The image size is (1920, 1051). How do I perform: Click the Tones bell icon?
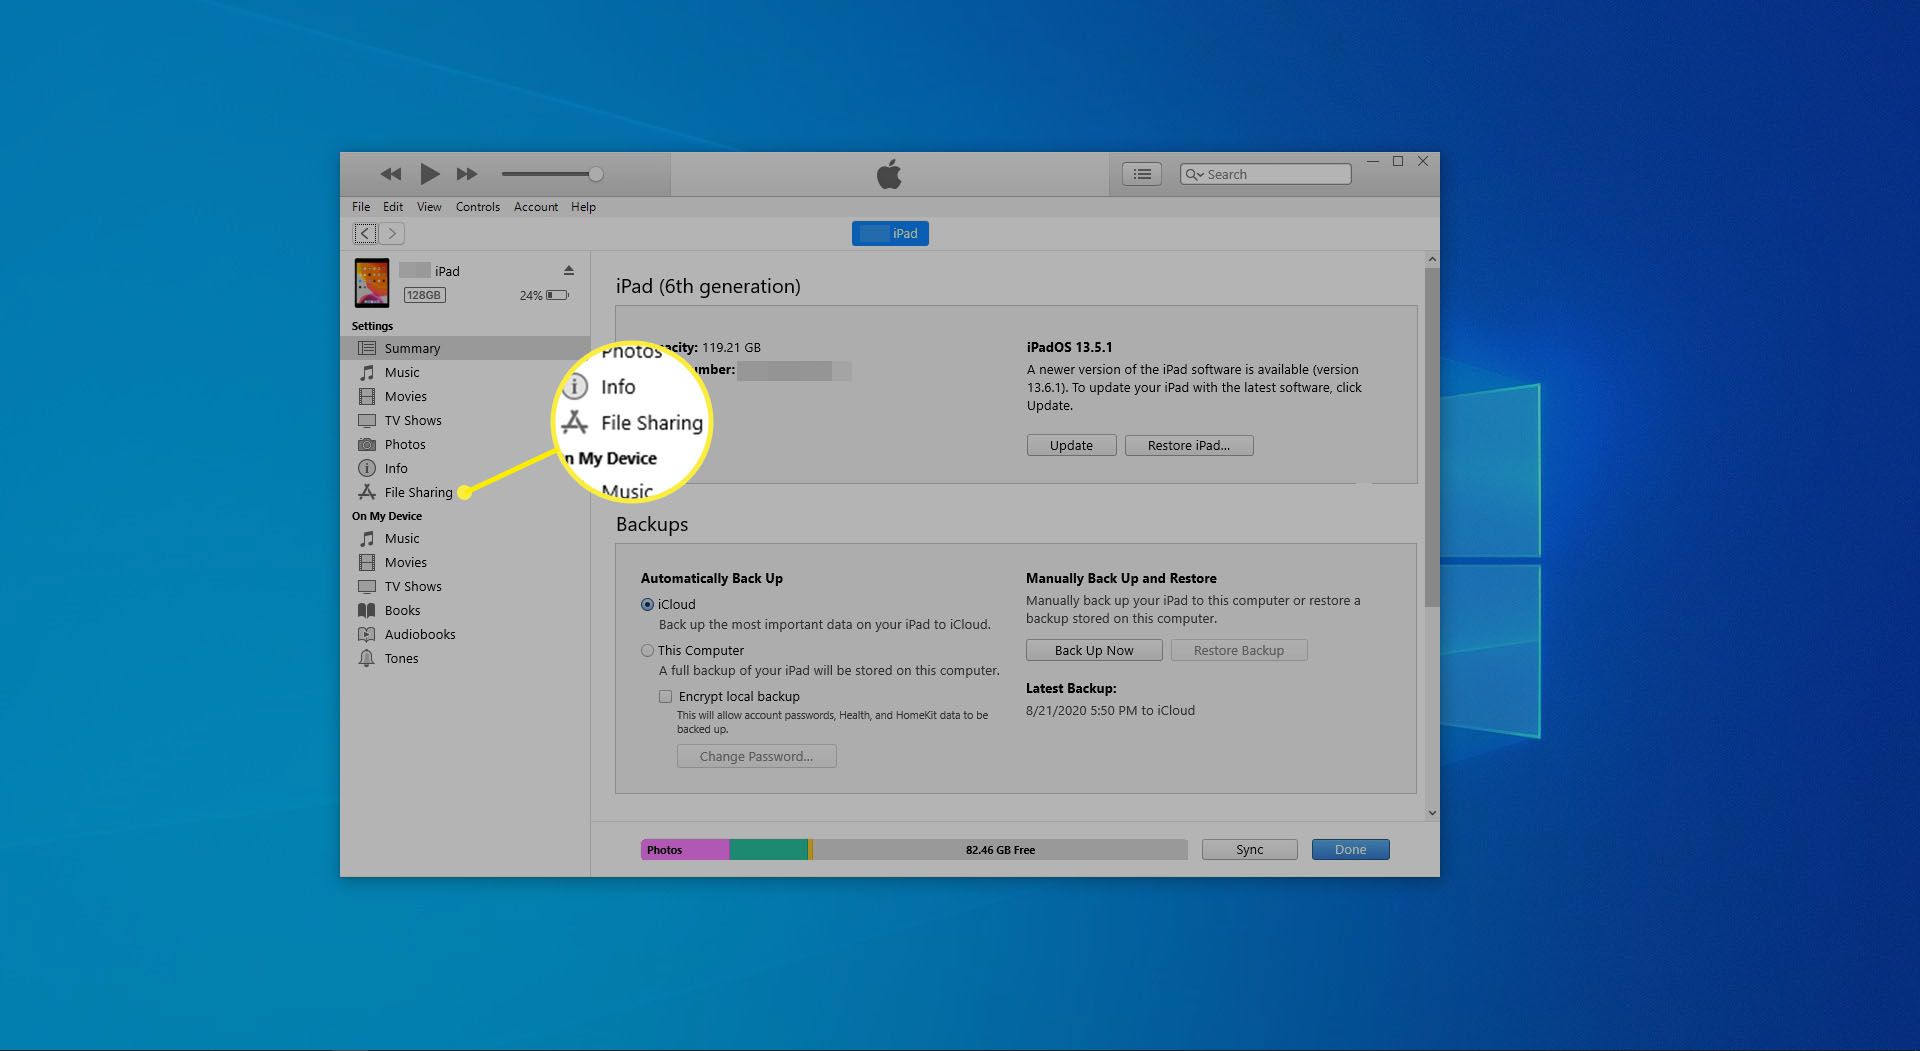[x=367, y=658]
